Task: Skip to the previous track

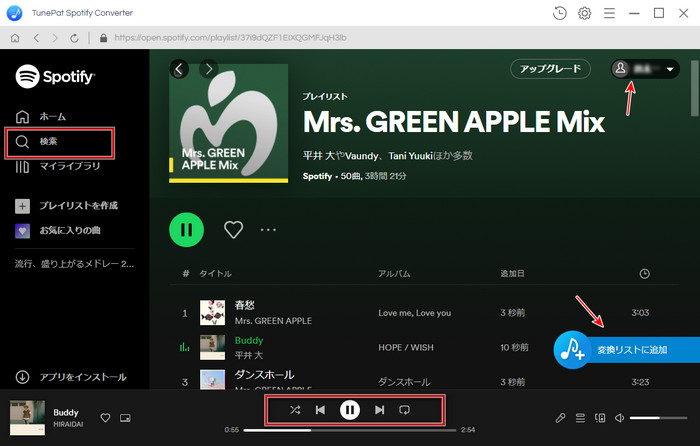Action: 321,410
